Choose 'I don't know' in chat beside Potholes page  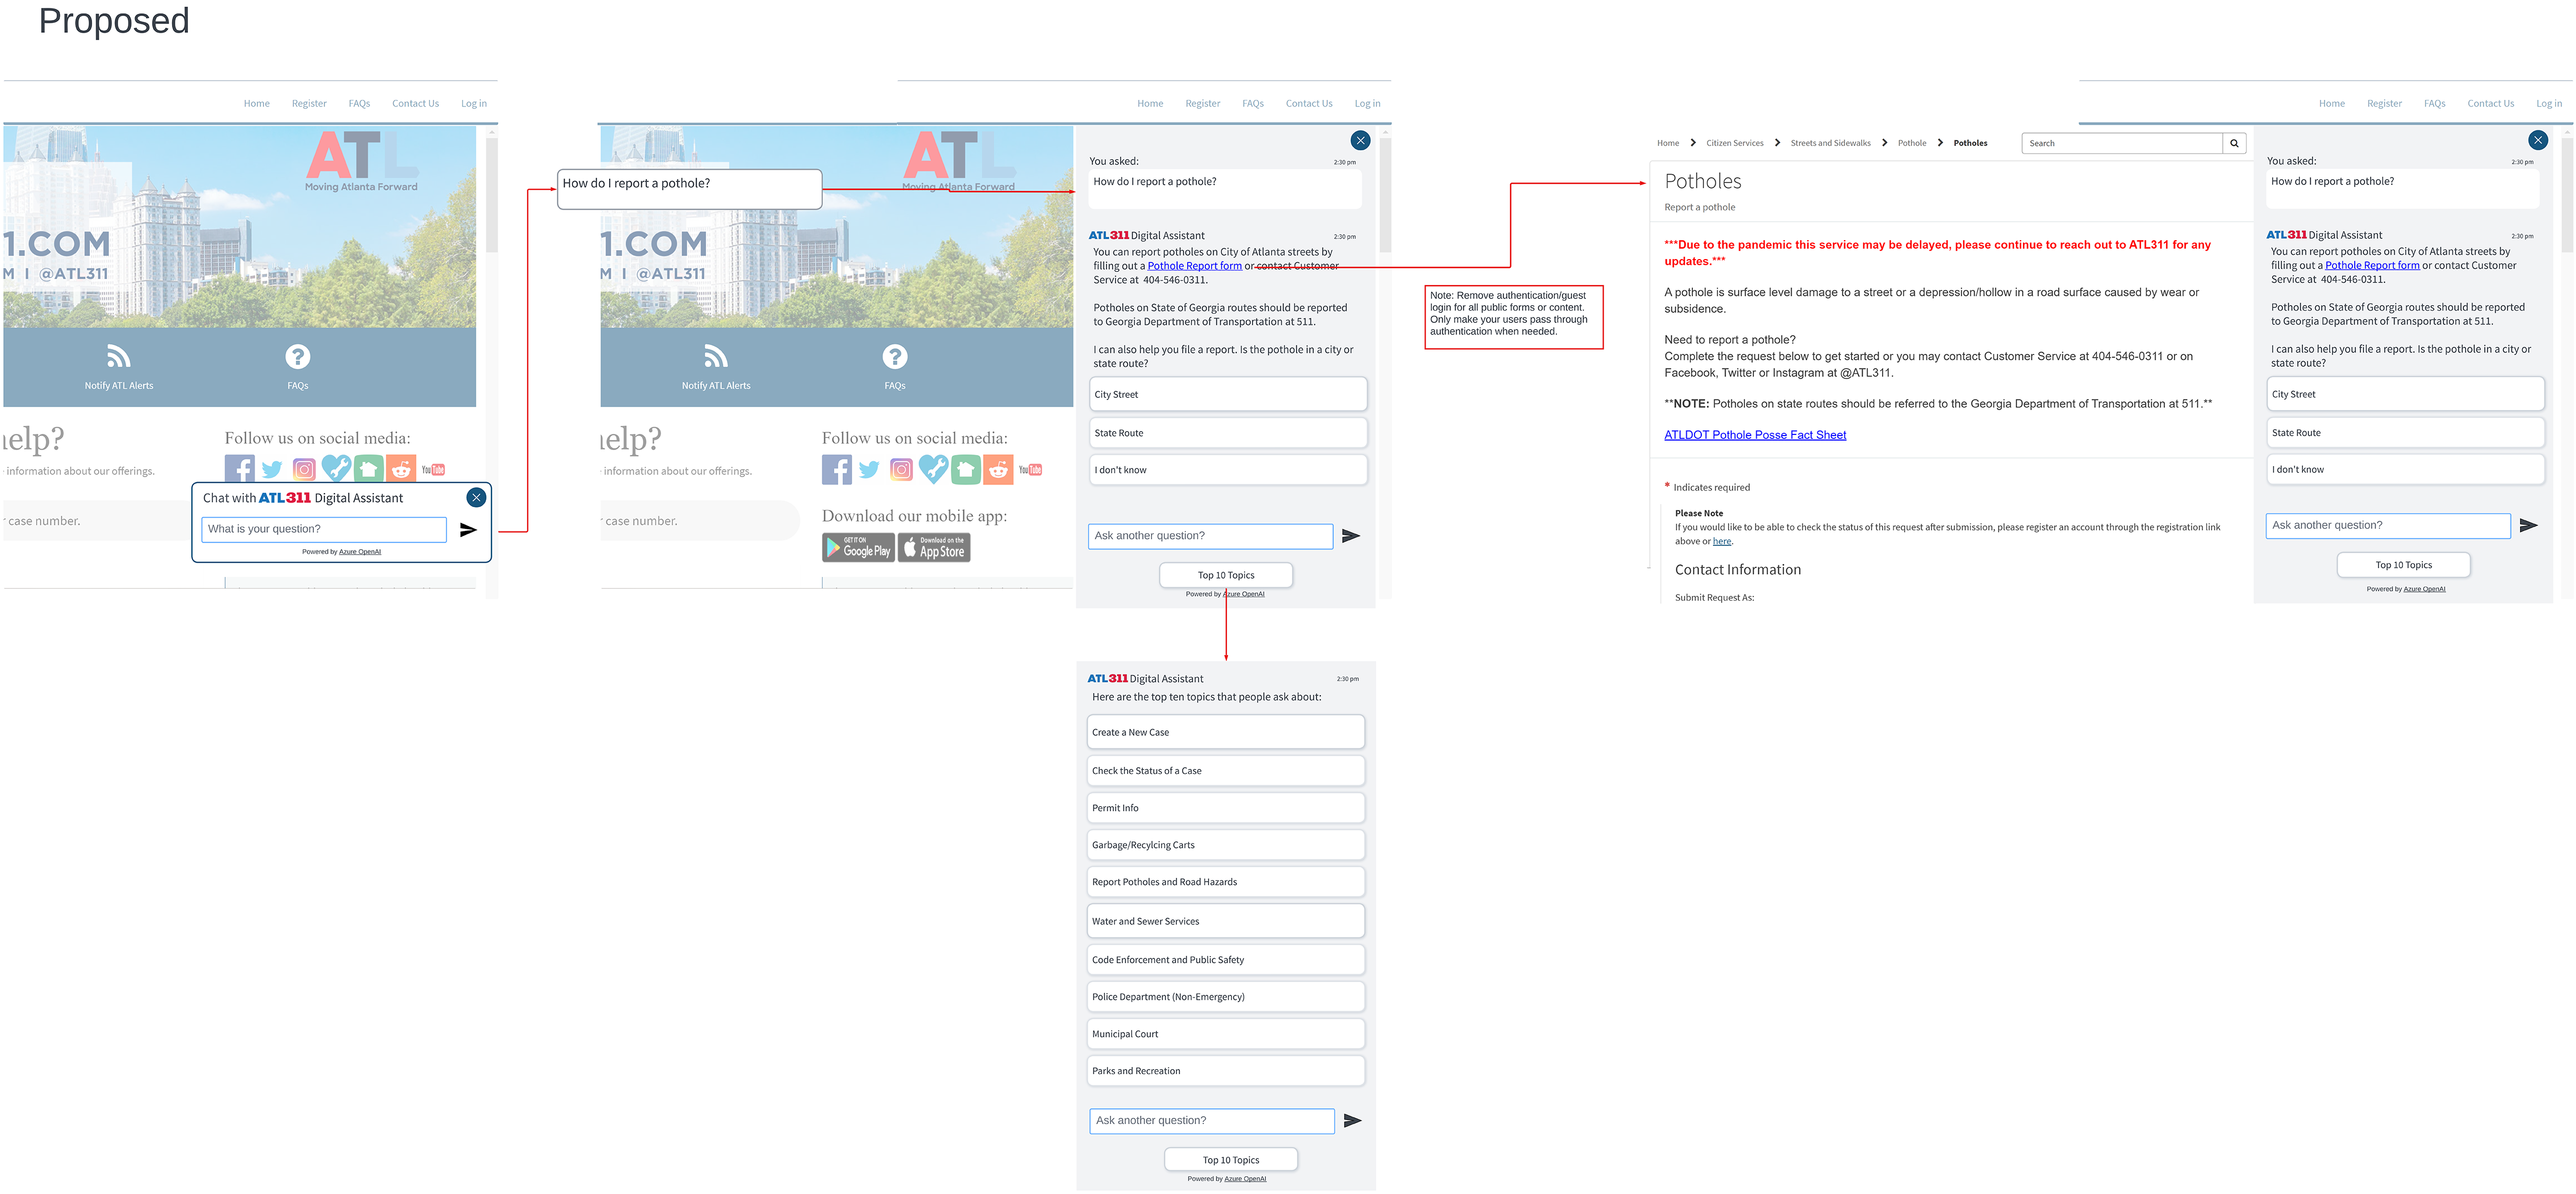[2405, 470]
